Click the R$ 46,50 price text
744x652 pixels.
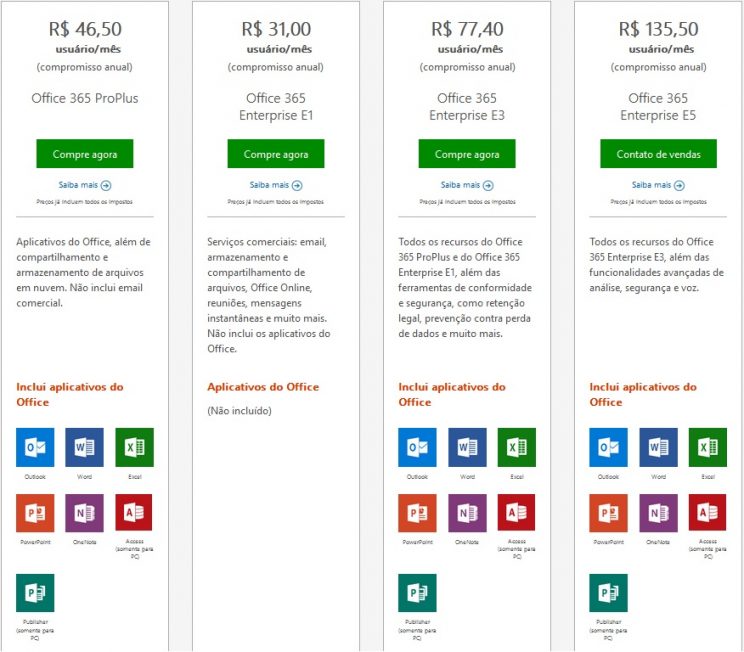pyautogui.click(x=85, y=29)
